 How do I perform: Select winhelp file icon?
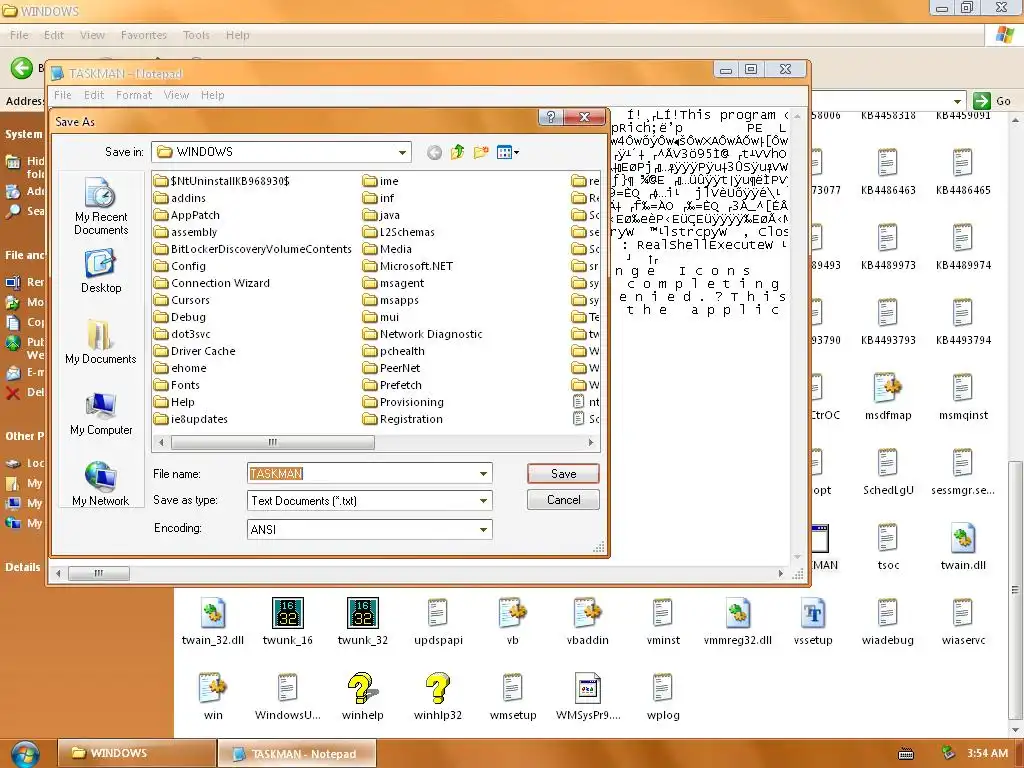tap(362, 697)
